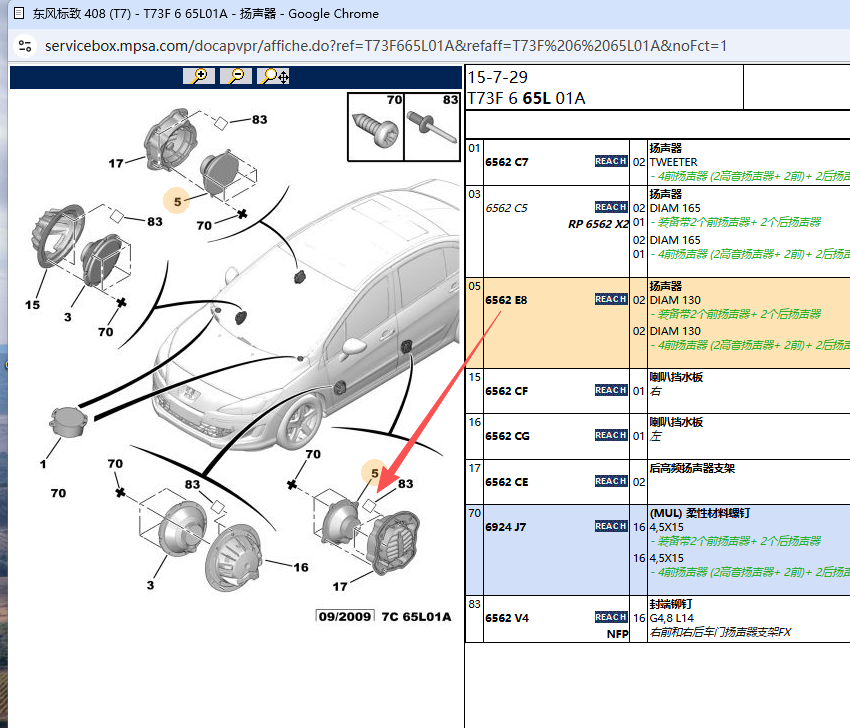
Task: Select the zoom and pan magnifier tool
Action: [274, 76]
